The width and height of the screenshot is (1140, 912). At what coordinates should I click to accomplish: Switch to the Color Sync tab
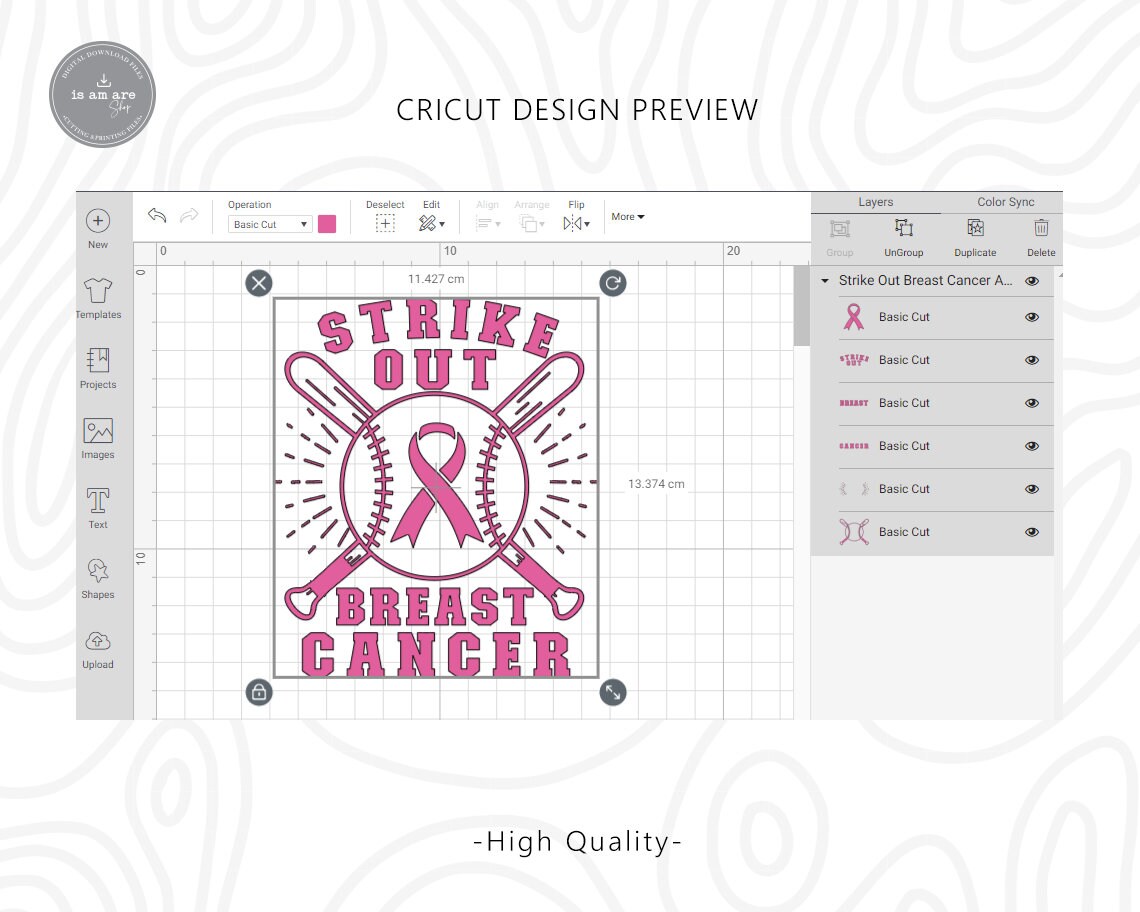pos(1004,202)
